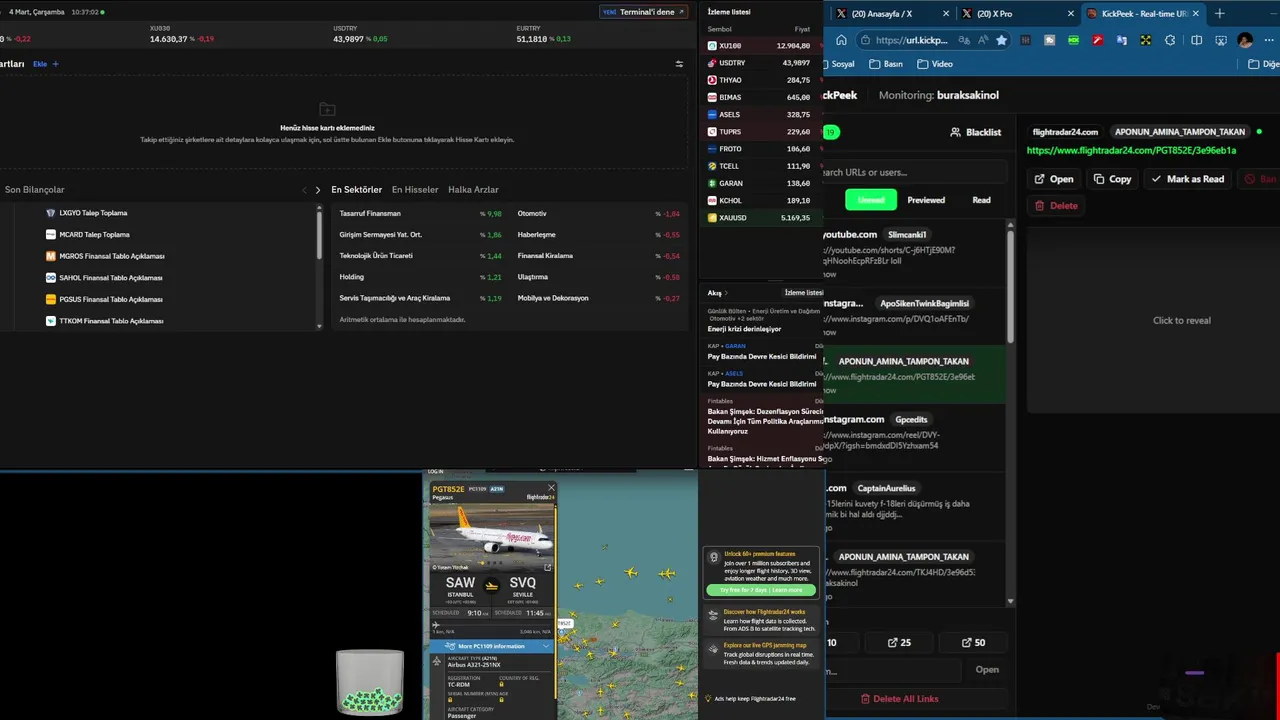The width and height of the screenshot is (1280, 720).
Task: Click the next arrow beside Son Bilançolar
Action: [318, 190]
